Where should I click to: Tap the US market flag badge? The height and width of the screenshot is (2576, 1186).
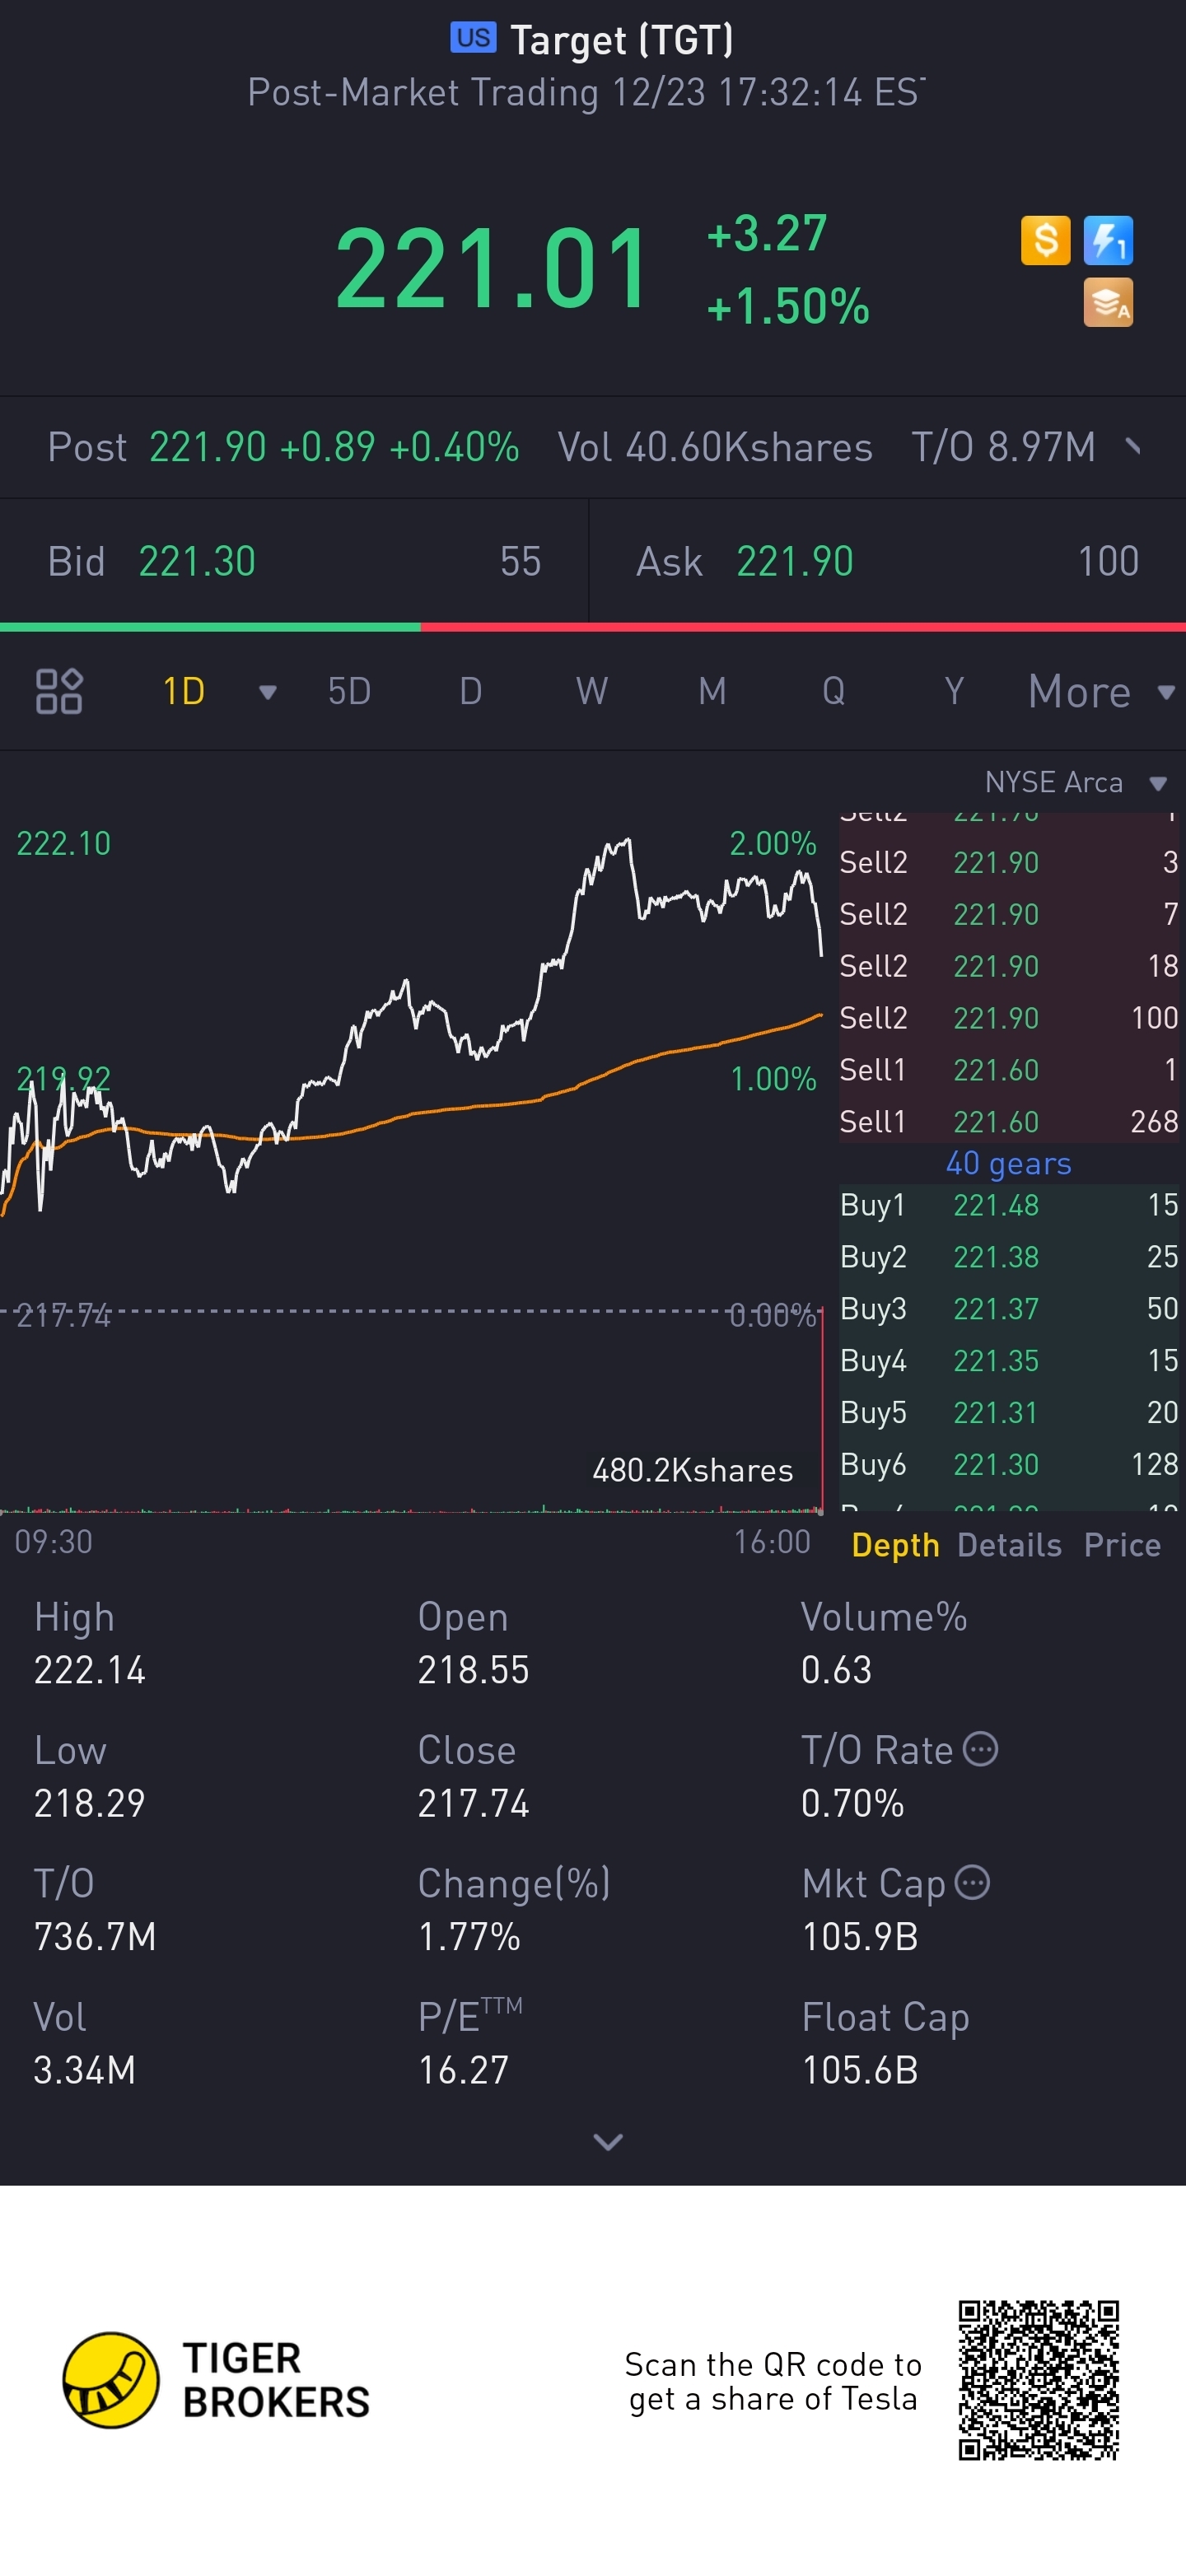pyautogui.click(x=473, y=38)
